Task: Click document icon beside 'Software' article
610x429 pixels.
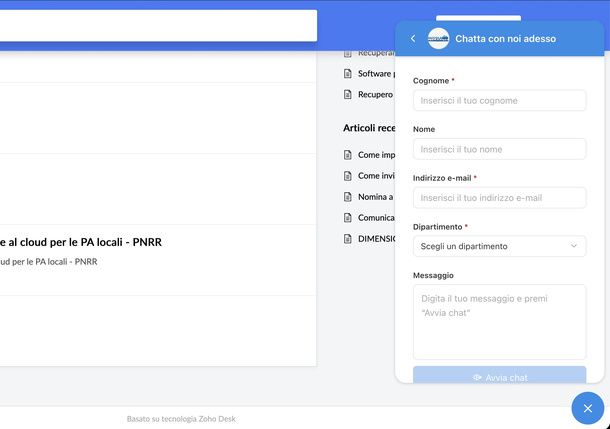Action: 348,74
